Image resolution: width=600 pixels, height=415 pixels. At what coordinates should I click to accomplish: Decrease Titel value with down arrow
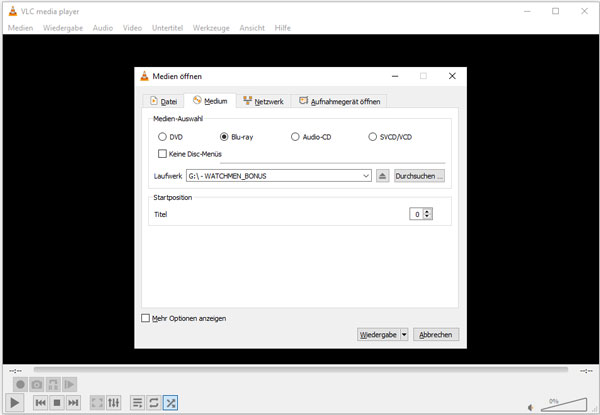427,217
